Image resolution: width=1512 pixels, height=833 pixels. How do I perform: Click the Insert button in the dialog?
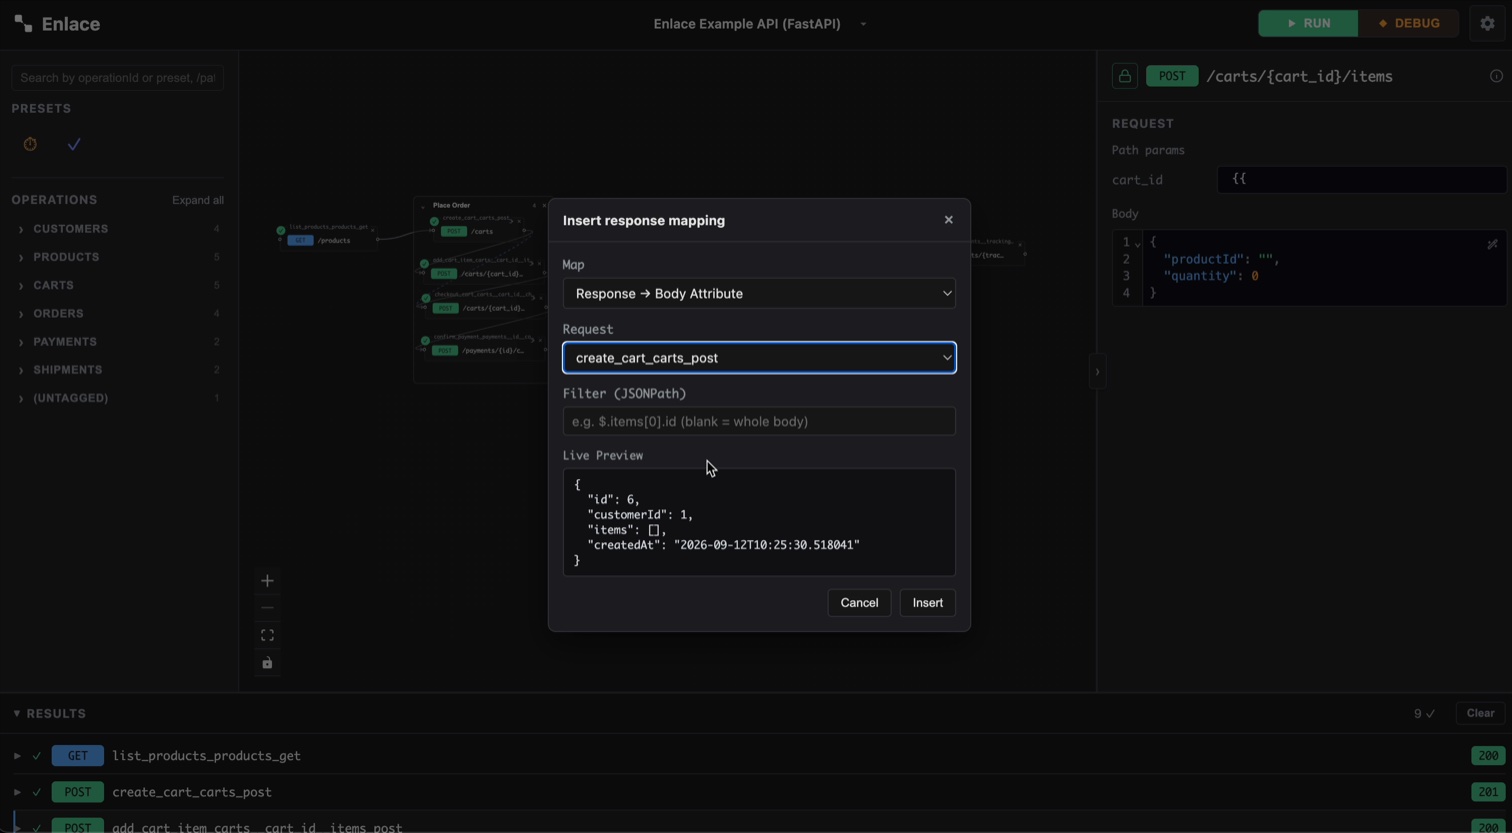(x=927, y=603)
